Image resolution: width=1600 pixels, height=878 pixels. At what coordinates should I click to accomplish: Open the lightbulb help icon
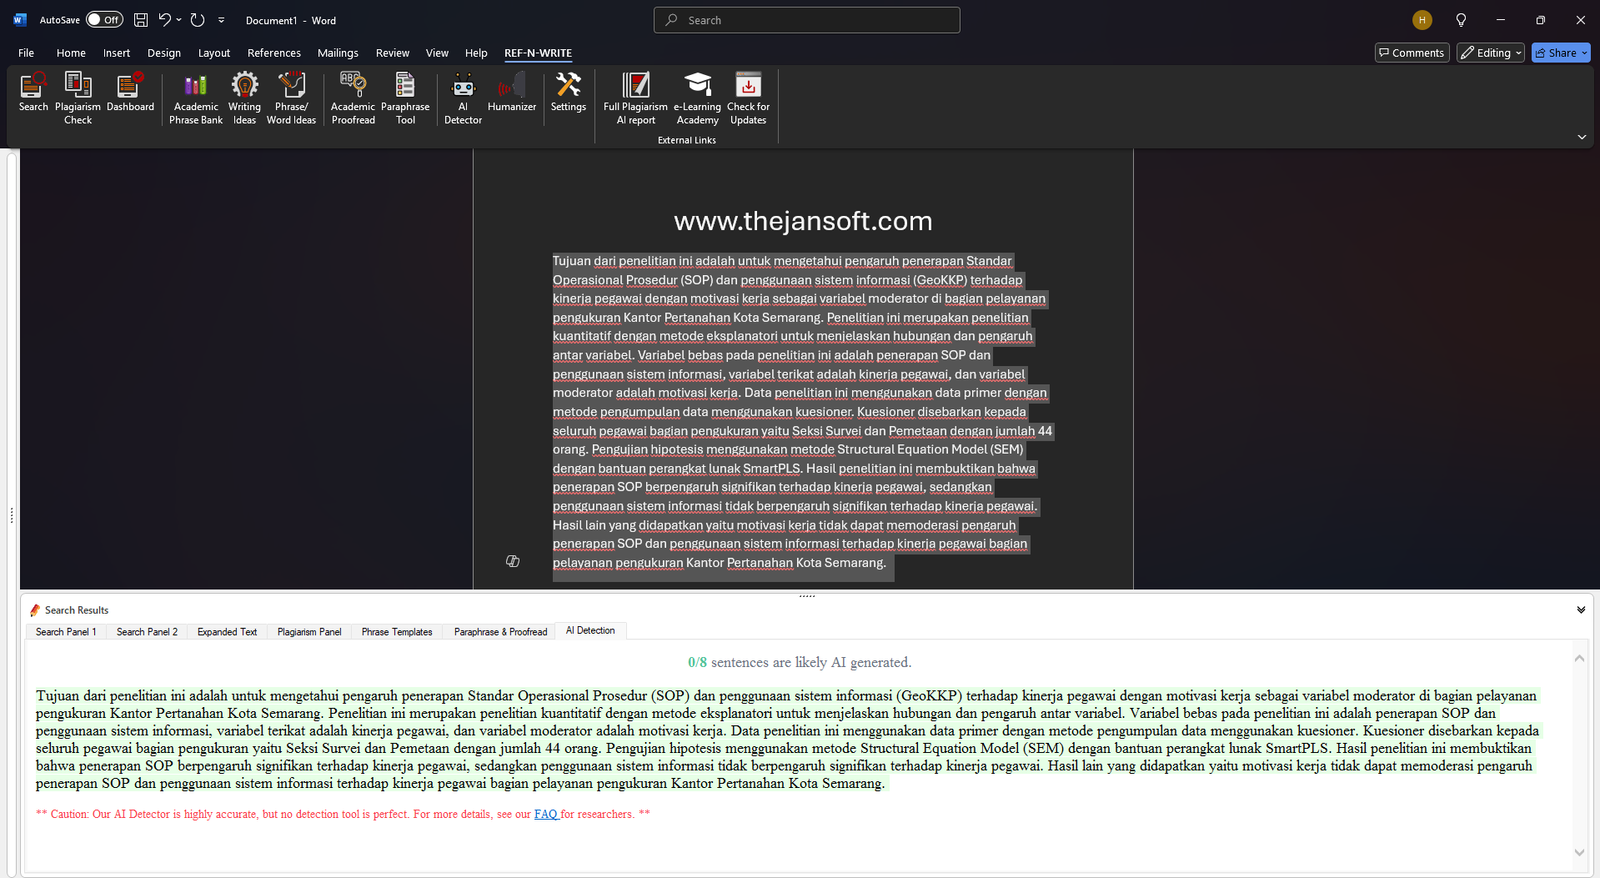tap(1461, 20)
